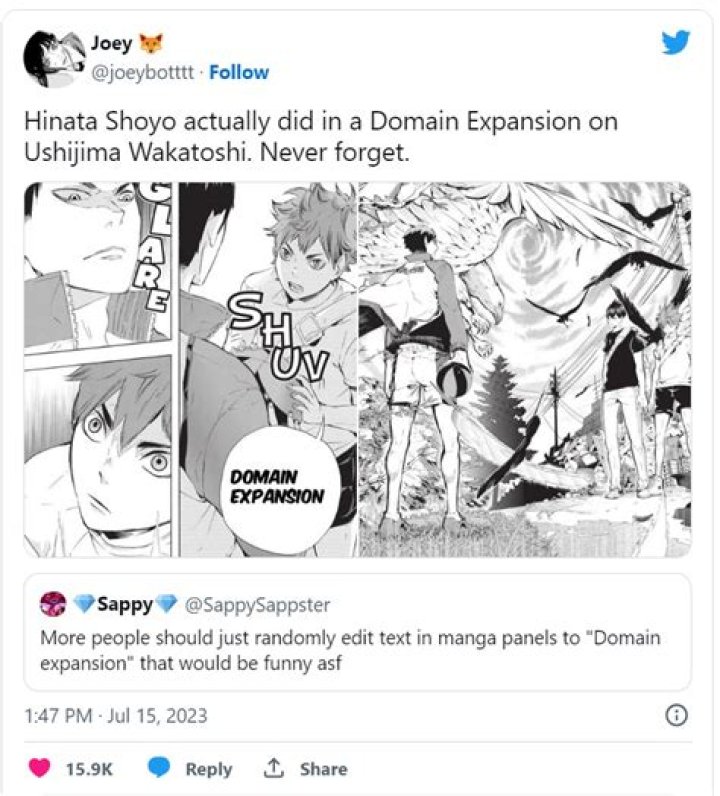Image resolution: width=720 pixels, height=796 pixels.
Task: Click Sappy's quoted tweet avatar
Action: (x=53, y=604)
